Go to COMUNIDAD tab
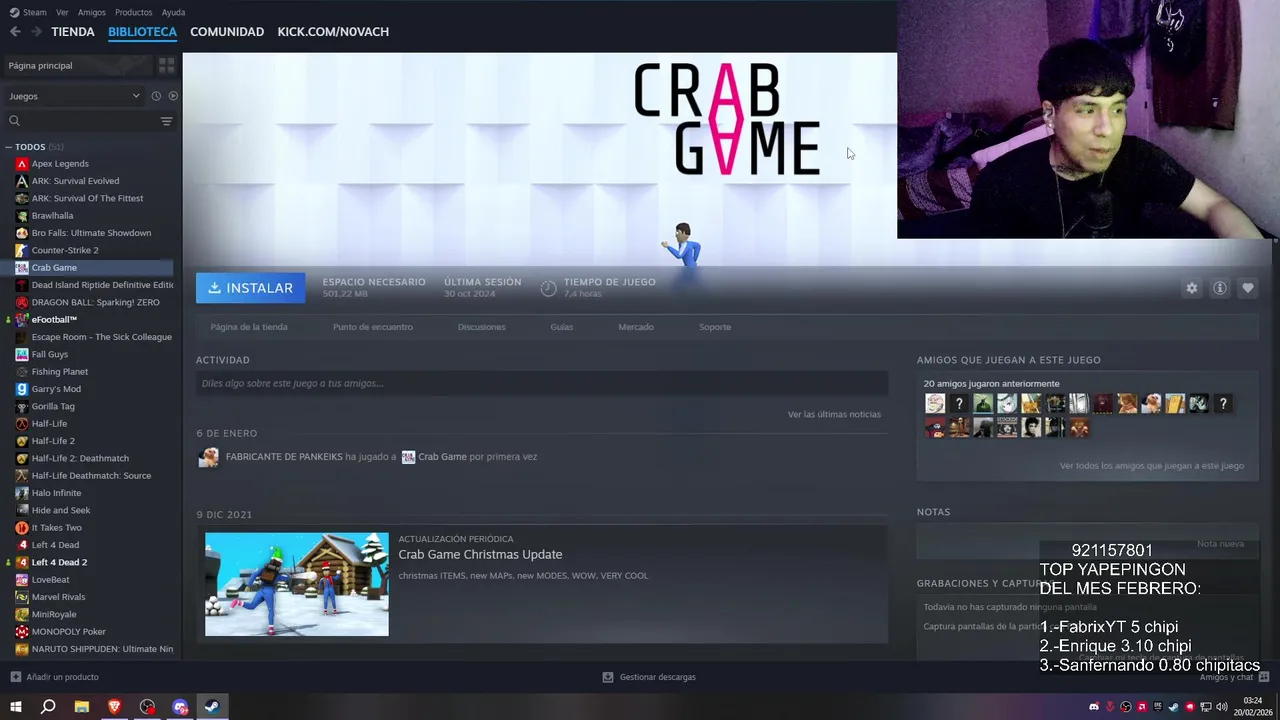Screen dimensions: 1280x720 pos(227,32)
